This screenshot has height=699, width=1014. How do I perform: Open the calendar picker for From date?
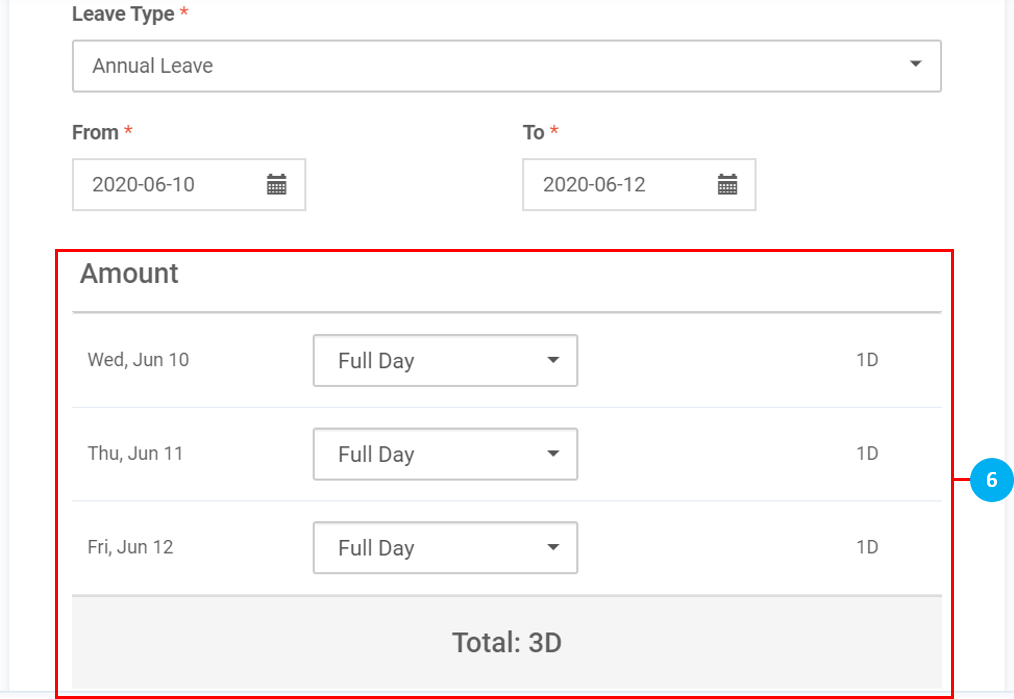coord(277,185)
